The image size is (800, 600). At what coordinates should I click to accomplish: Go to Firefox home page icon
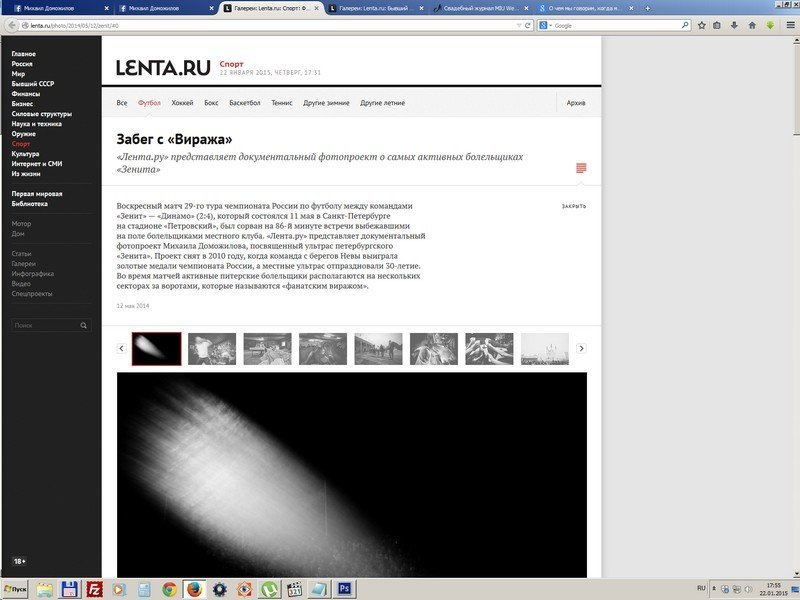(751, 25)
